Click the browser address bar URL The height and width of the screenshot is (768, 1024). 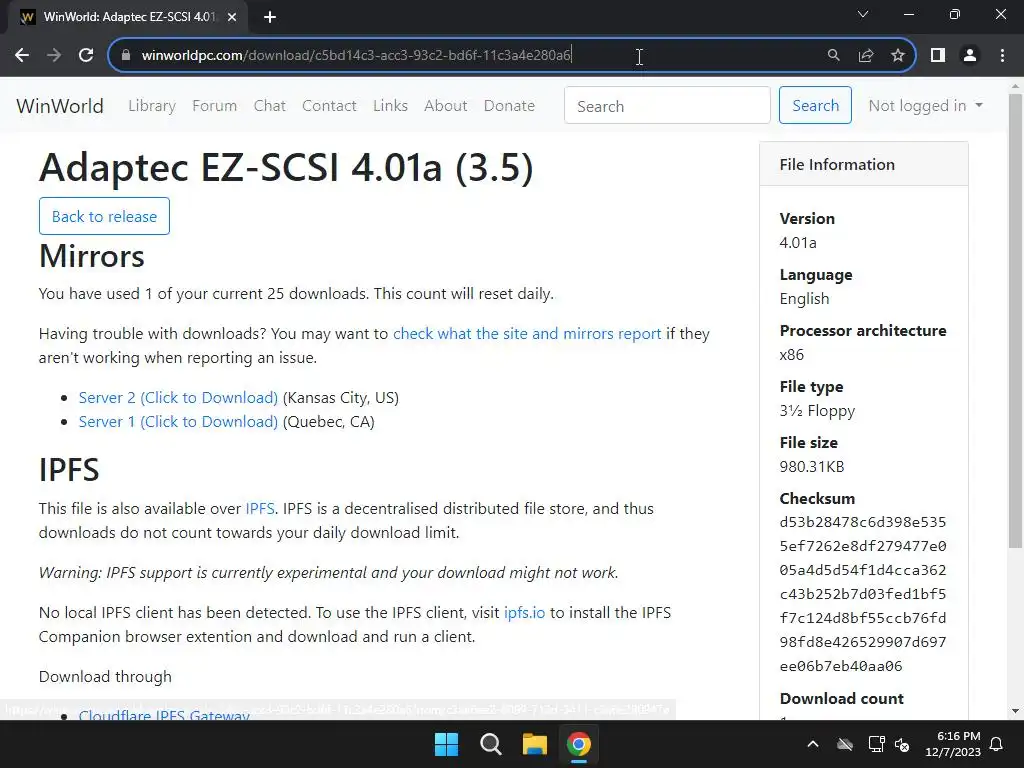tap(356, 56)
